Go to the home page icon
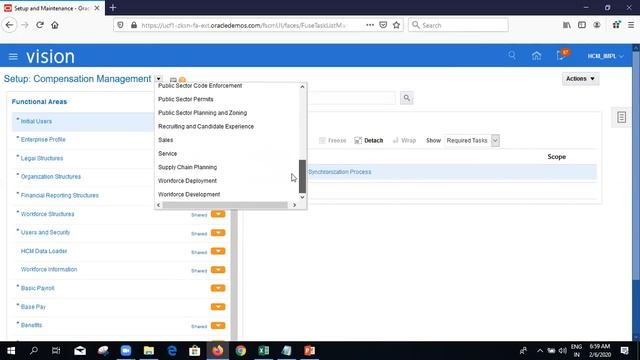 coord(536,56)
